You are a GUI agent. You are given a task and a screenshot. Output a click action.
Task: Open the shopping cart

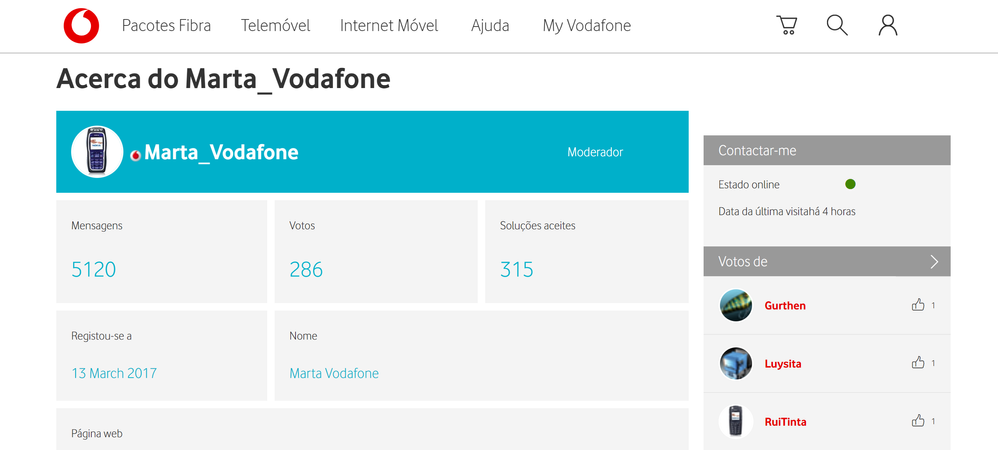[x=787, y=26]
